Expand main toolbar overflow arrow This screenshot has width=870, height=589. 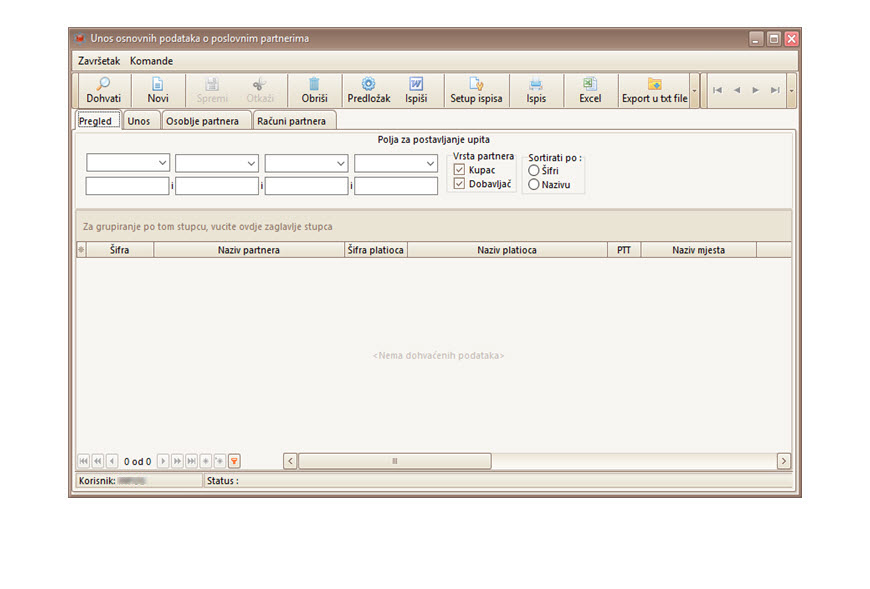click(694, 90)
